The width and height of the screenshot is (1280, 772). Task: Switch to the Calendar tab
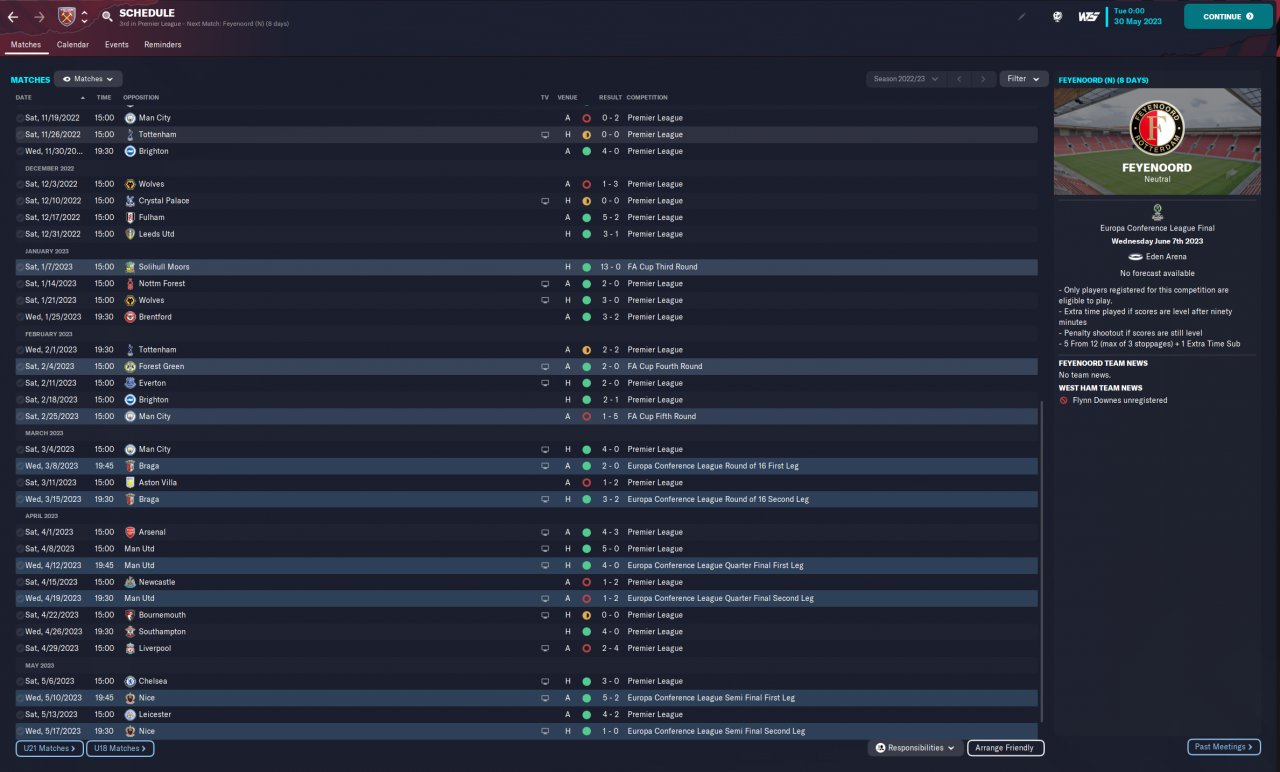tap(73, 45)
